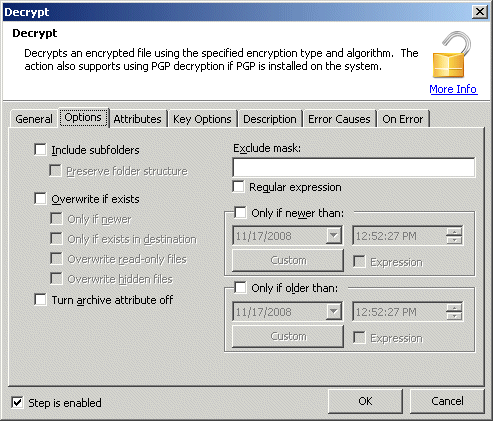Toggle Turn archive attribute off

click(40, 299)
